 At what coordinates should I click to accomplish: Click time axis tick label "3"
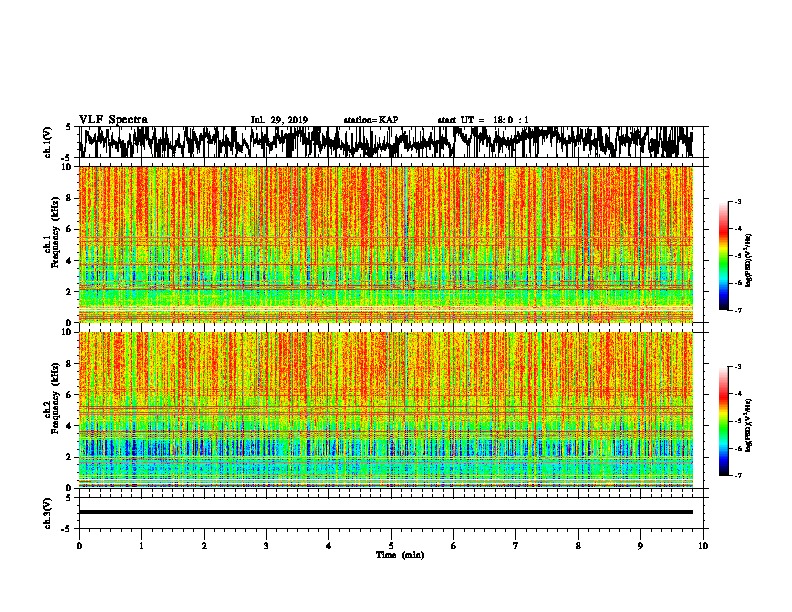266,546
